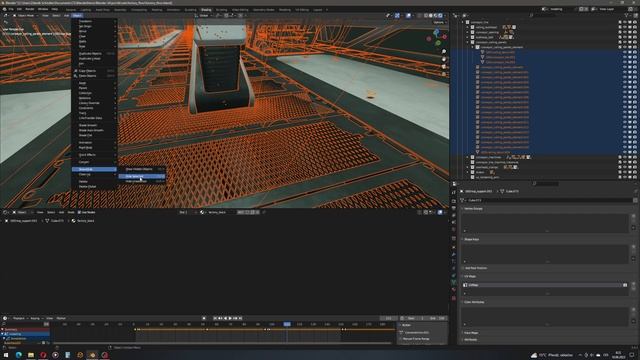The height and width of the screenshot is (360, 640).
Task: Click Copy Objects icon entry in Object menu
Action: tap(87, 71)
